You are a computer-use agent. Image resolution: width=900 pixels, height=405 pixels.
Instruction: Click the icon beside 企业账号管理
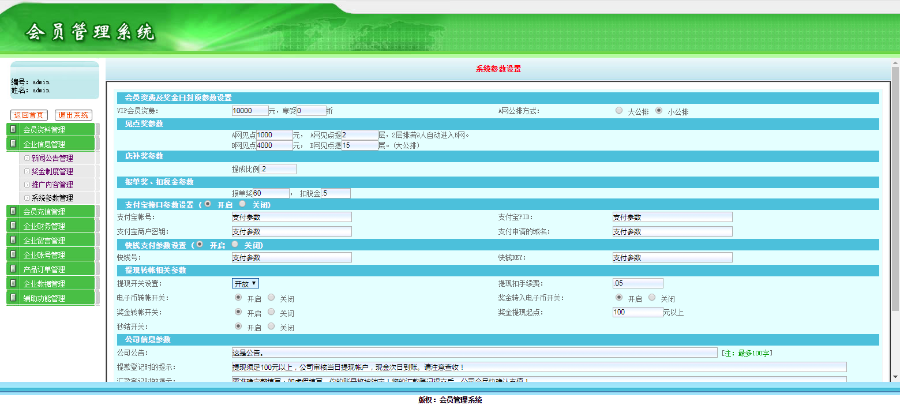point(13,255)
